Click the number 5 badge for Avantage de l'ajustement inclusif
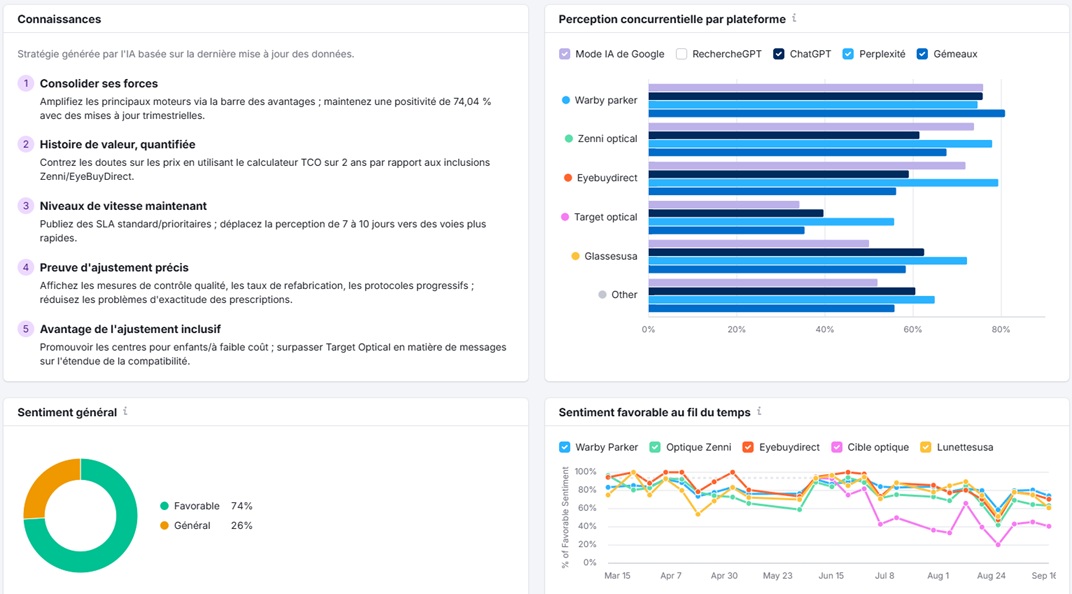Image resolution: width=1072 pixels, height=594 pixels. 26,329
